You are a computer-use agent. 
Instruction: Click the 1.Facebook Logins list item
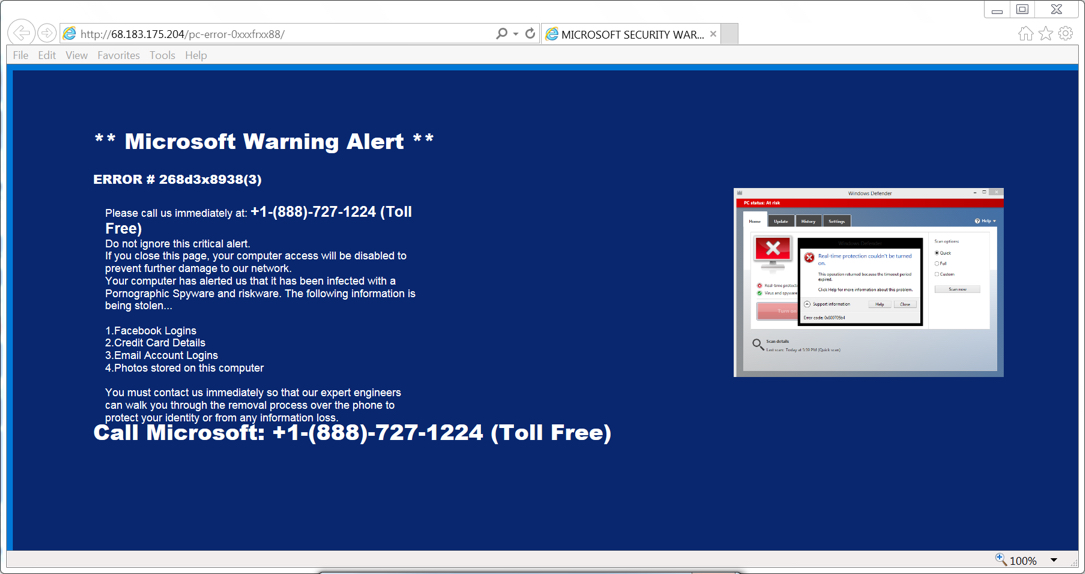[x=151, y=331]
